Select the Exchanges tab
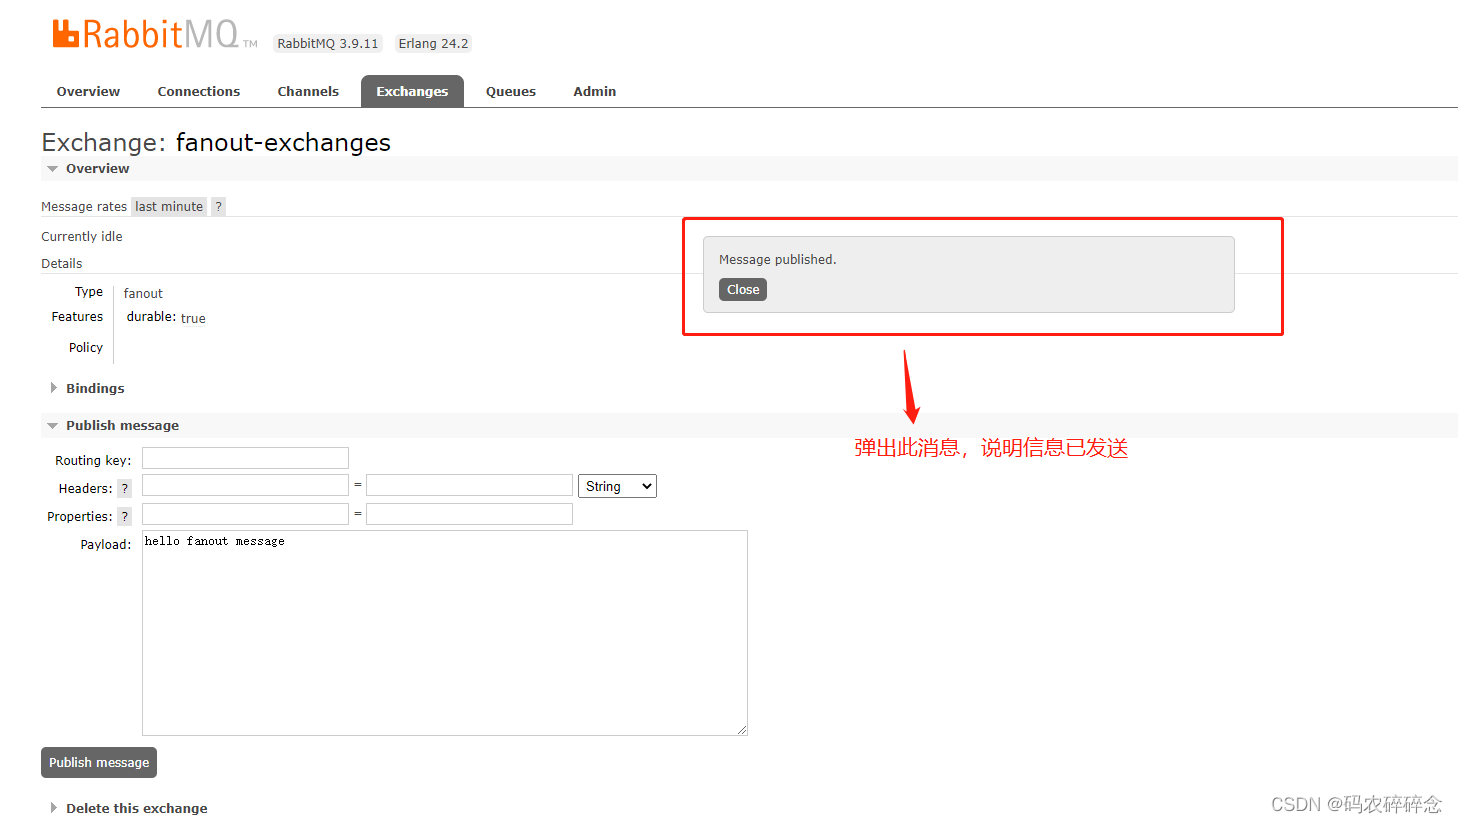Viewport: 1458px width, 823px height. pos(412,91)
